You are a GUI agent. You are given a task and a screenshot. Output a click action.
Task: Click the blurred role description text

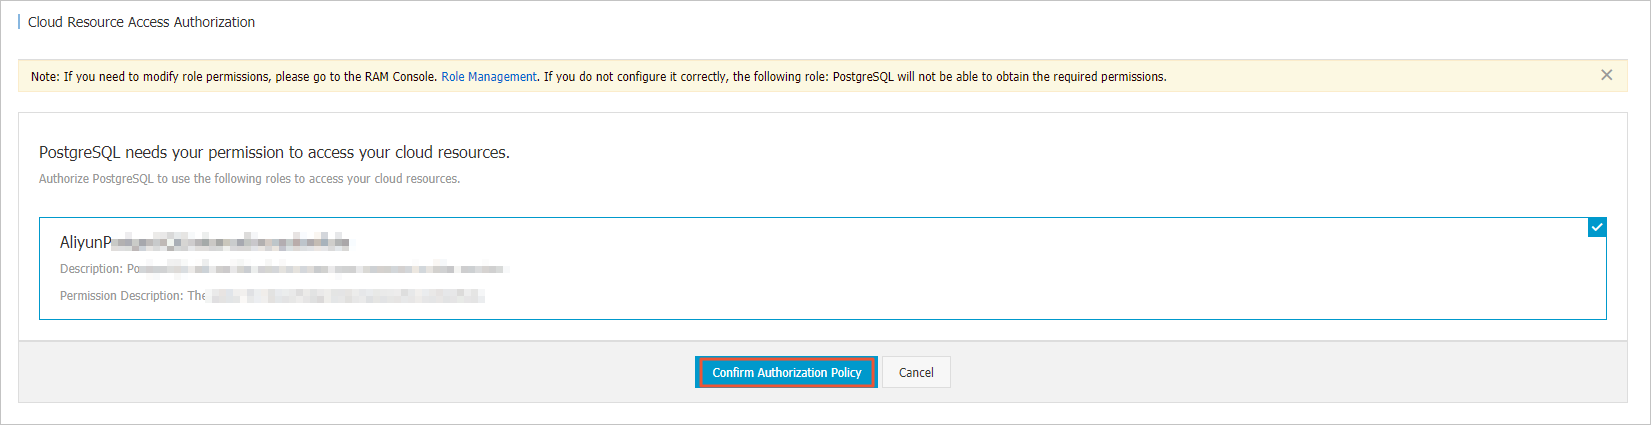pyautogui.click(x=316, y=269)
